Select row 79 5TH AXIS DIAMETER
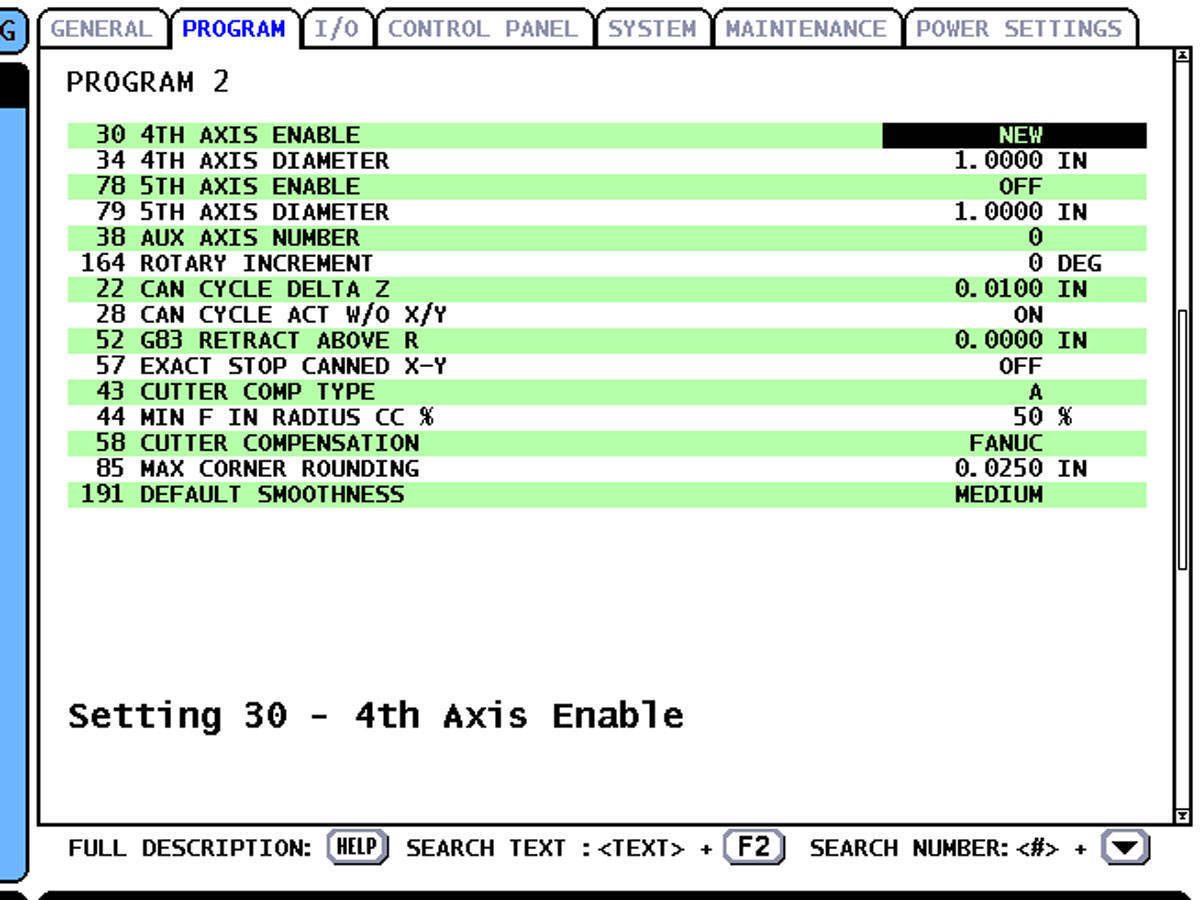The image size is (1200, 900). coord(607,212)
